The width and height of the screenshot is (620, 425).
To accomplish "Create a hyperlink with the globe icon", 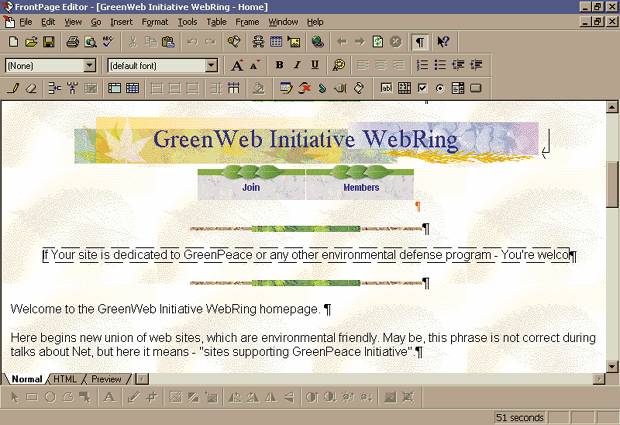I will (x=318, y=42).
